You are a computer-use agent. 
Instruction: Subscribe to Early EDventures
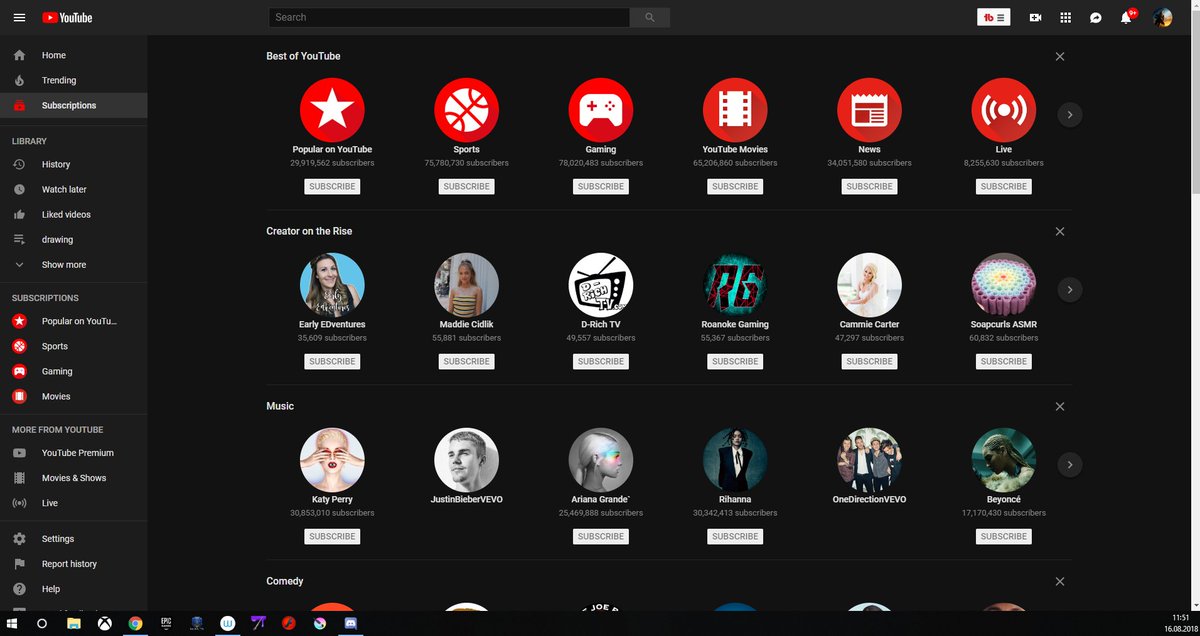point(332,361)
